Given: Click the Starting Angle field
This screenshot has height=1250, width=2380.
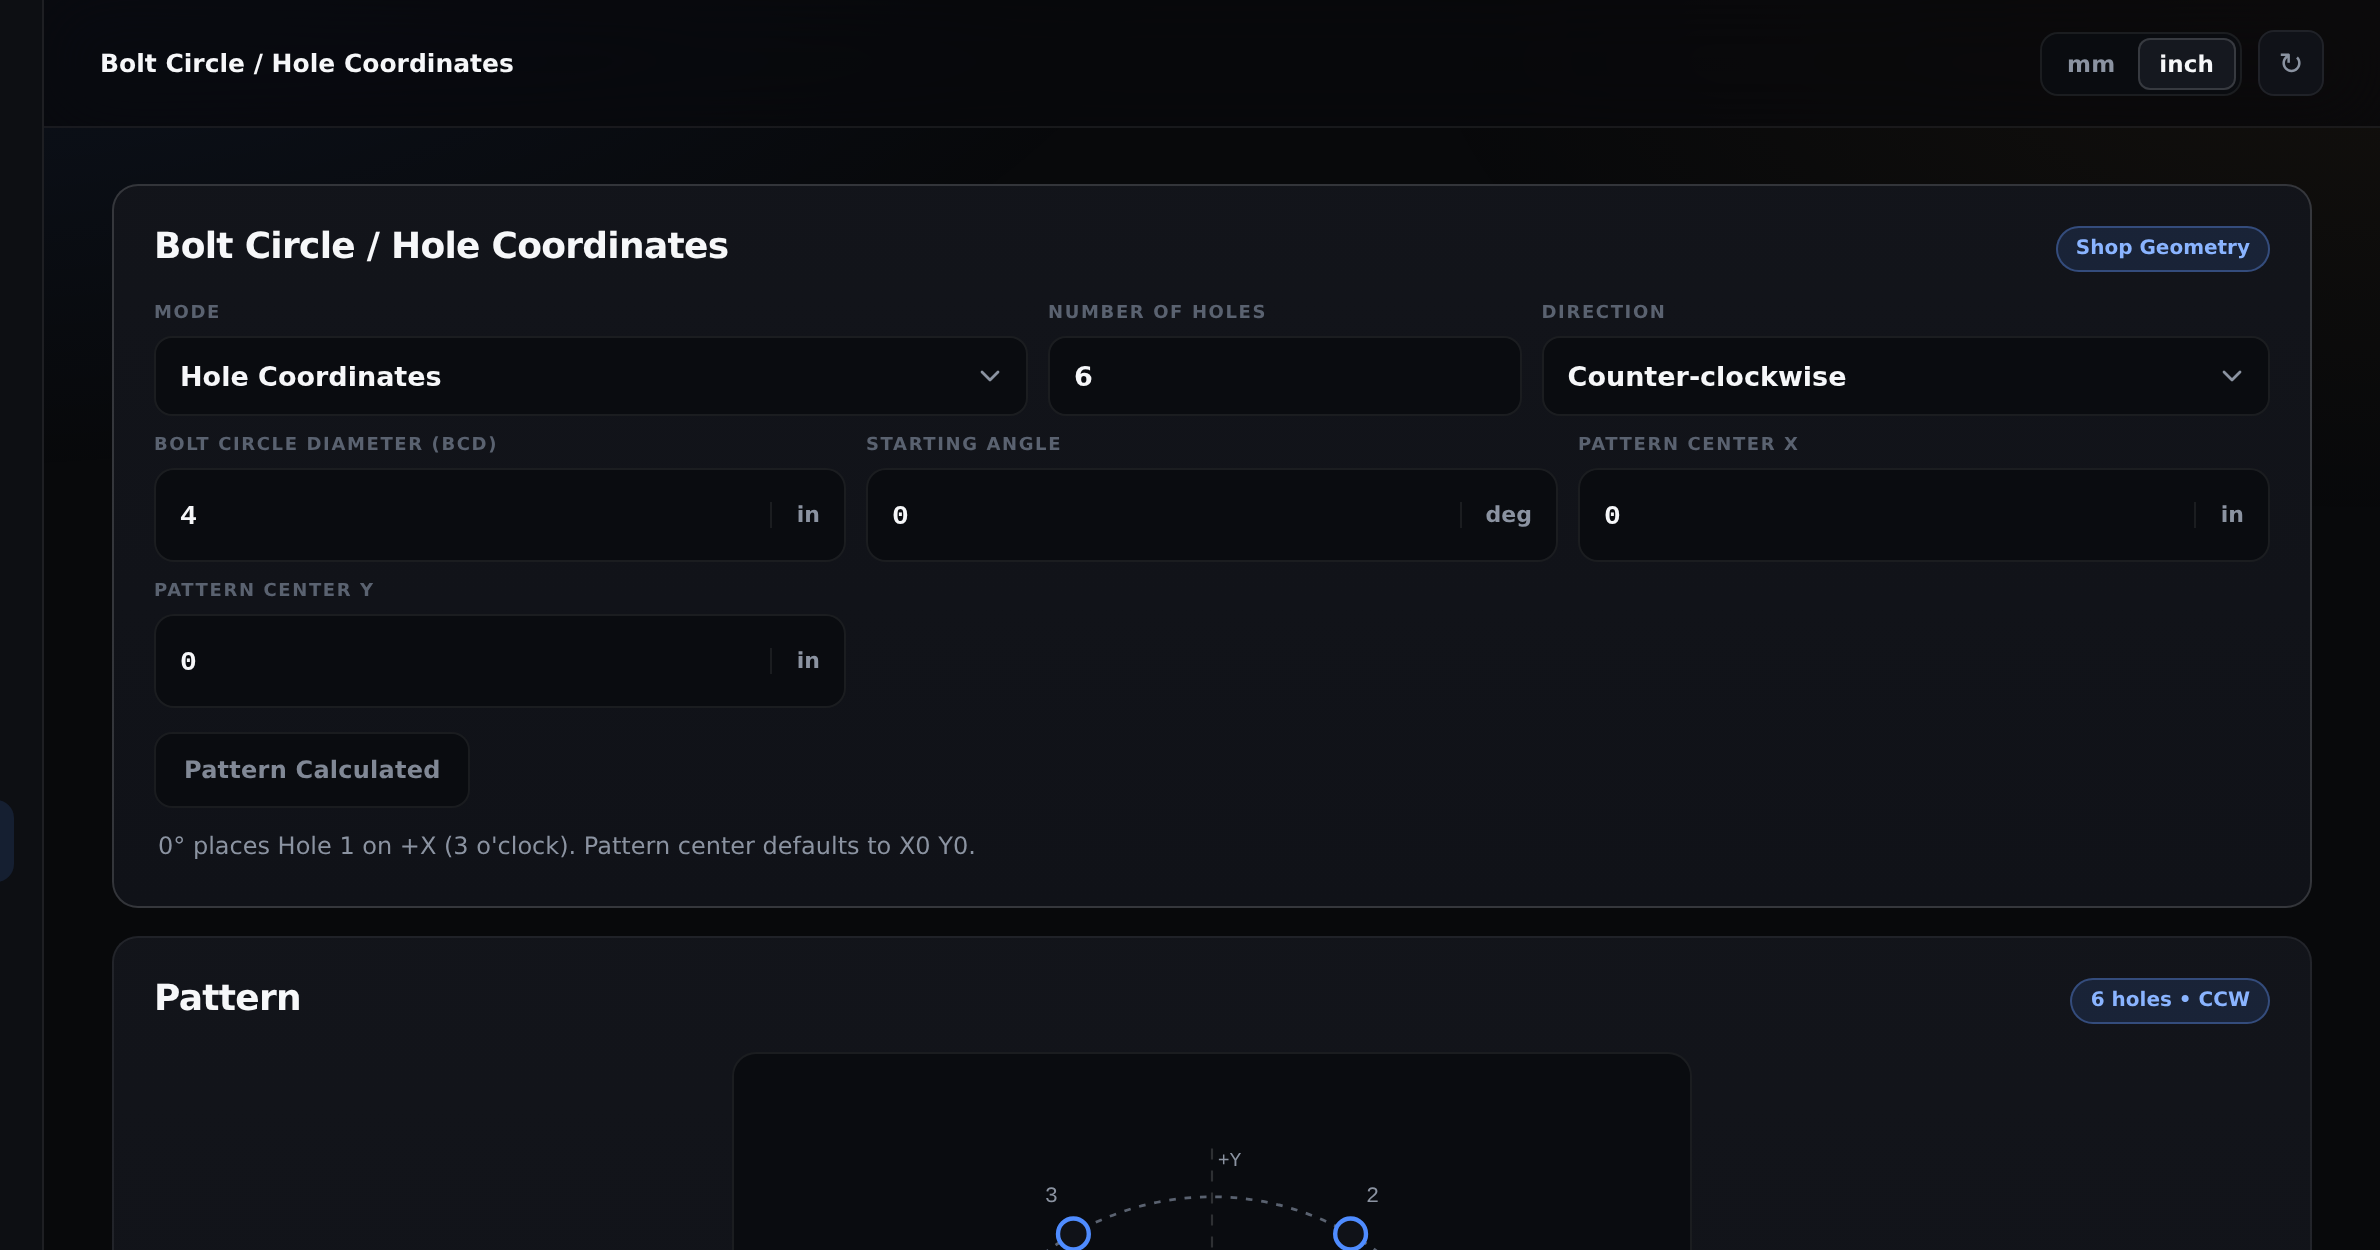Looking at the screenshot, I should [x=1211, y=515].
